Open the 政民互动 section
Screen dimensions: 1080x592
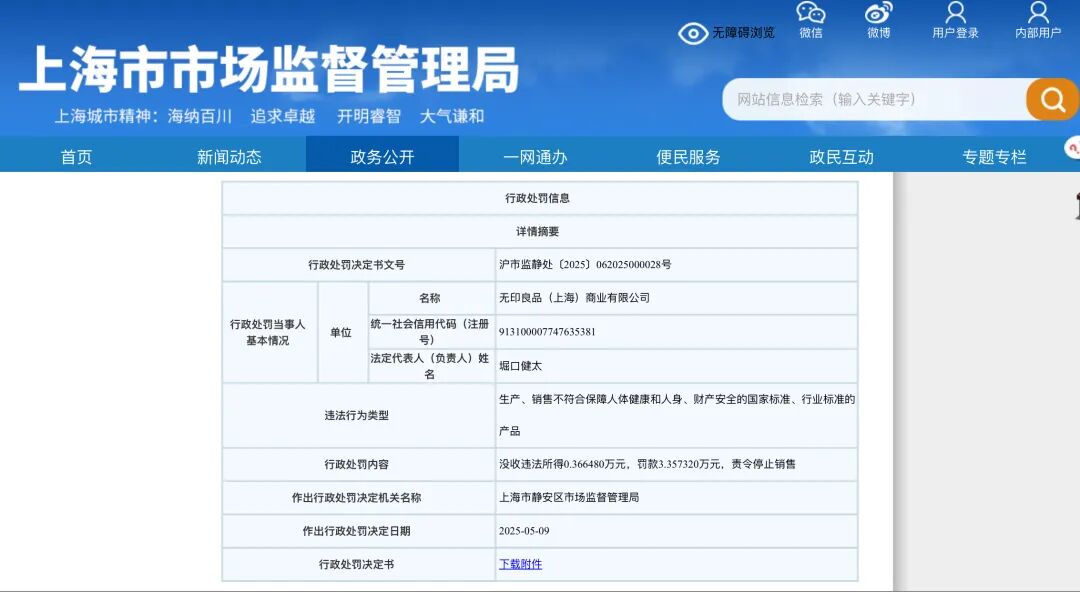(842, 155)
